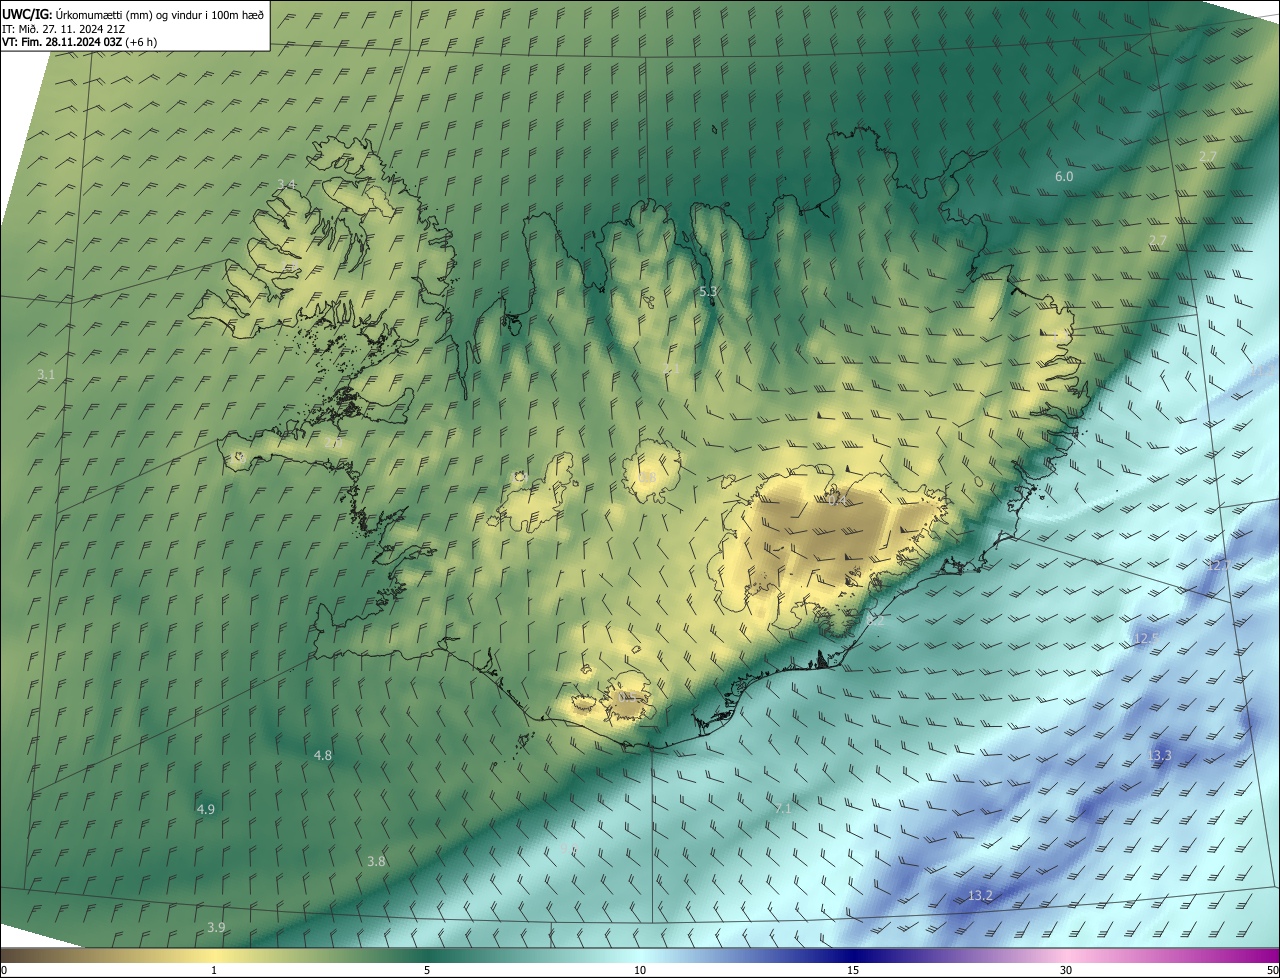Click the 13.2 value near the bottom
The image size is (1280, 978).
pyautogui.click(x=980, y=895)
